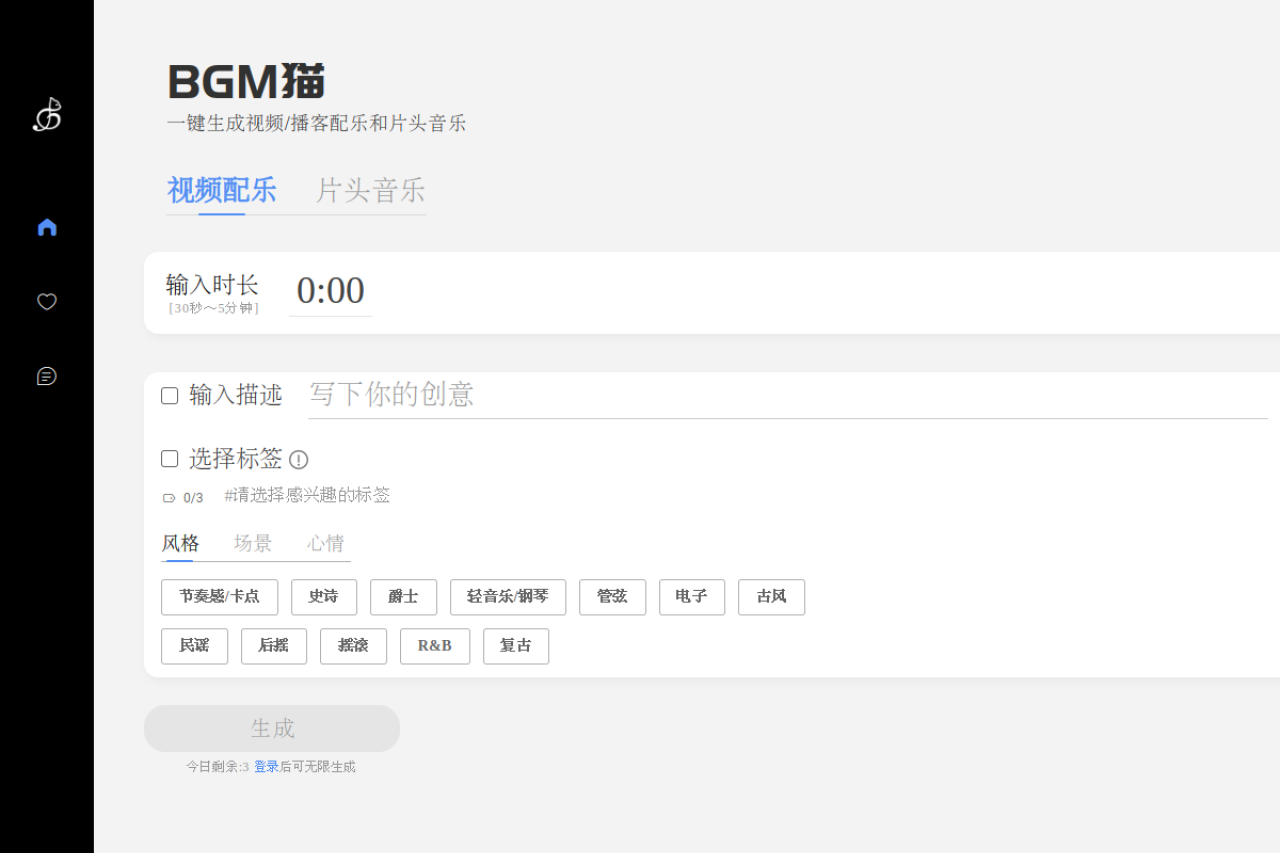This screenshot has width=1280, height=853.
Task: Open favorites via the heart icon
Action: coord(46,301)
